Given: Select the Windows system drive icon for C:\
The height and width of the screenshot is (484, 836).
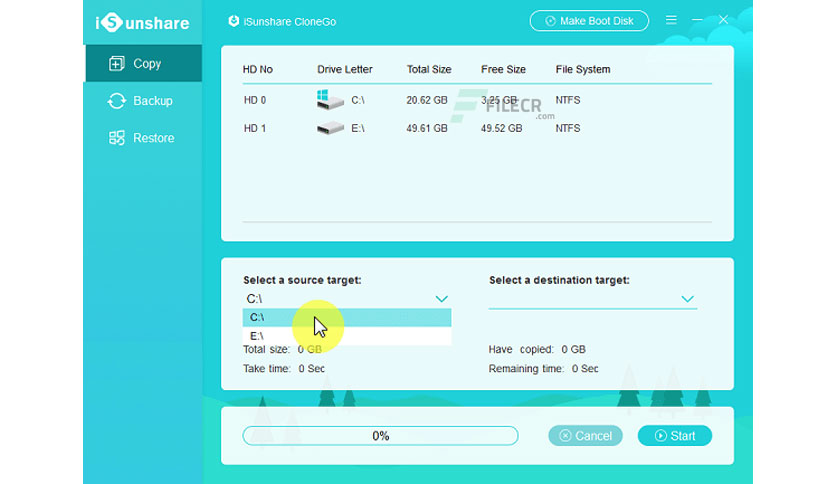Looking at the screenshot, I should tap(329, 100).
